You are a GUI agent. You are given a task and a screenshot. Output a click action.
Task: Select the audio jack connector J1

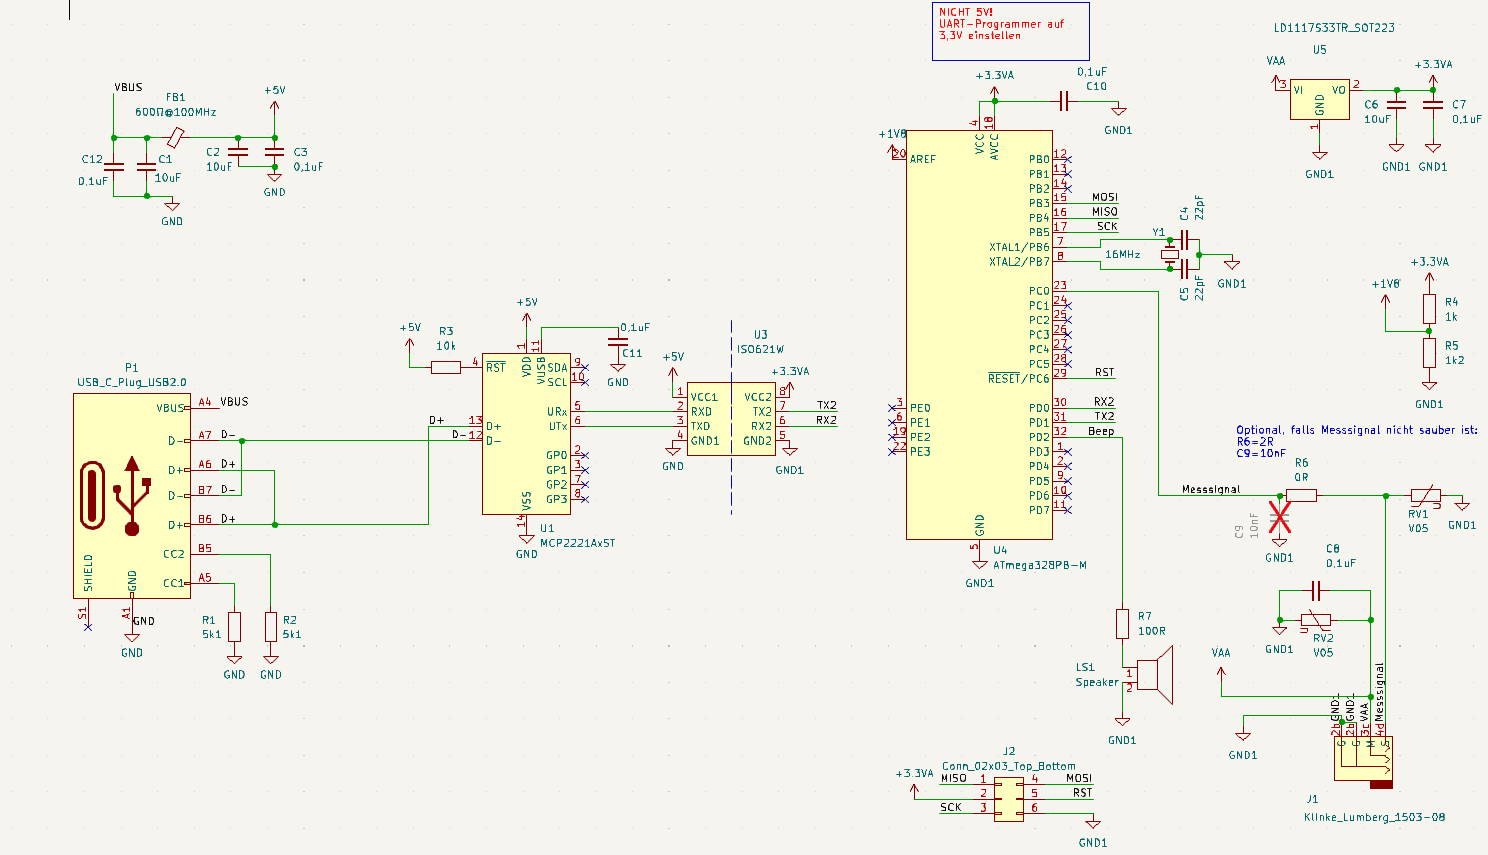tap(1364, 760)
